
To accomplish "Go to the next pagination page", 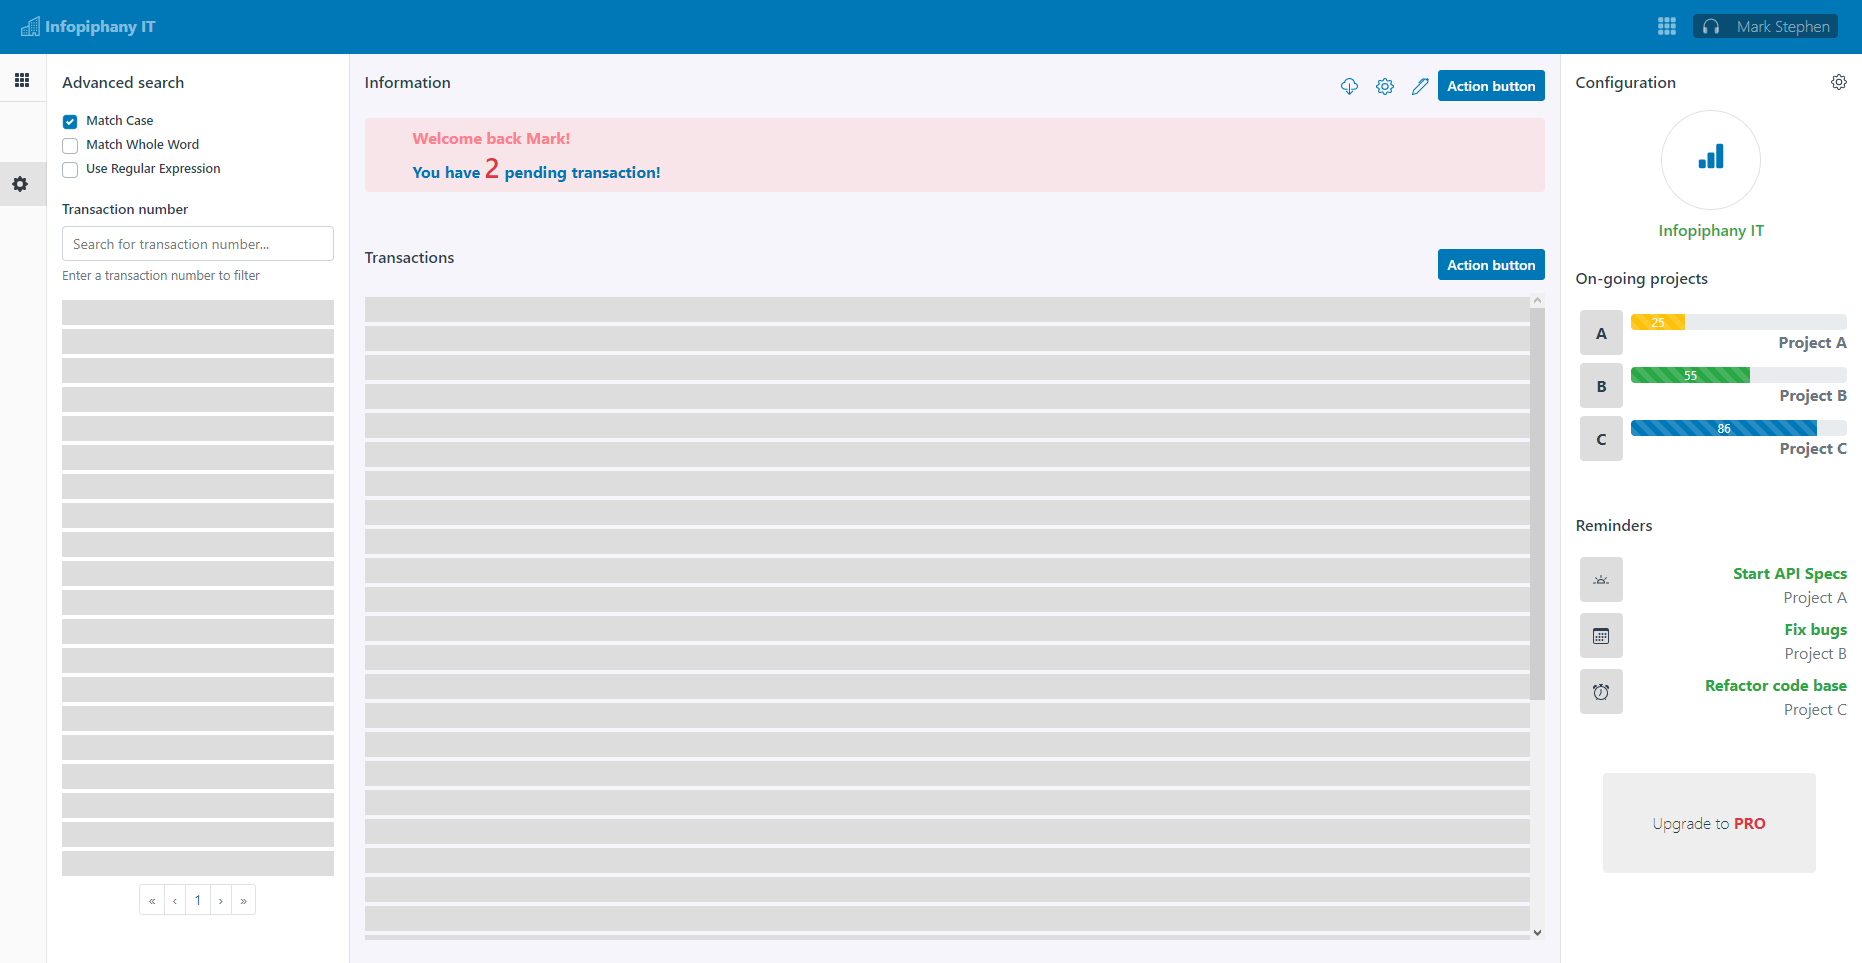I will pyautogui.click(x=221, y=901).
